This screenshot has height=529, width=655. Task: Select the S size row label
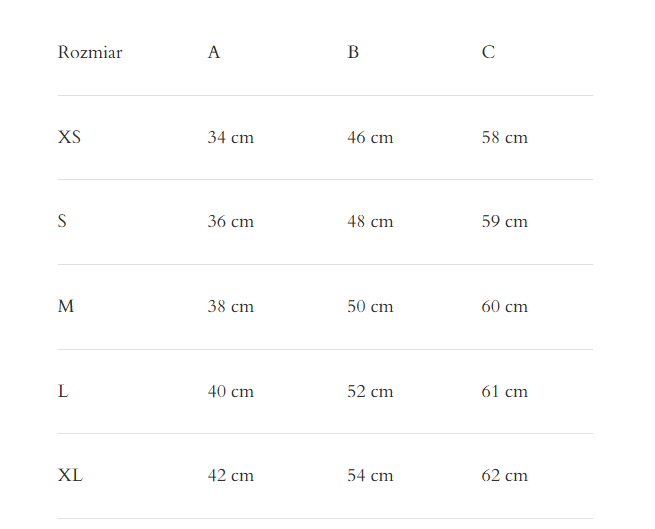pyautogui.click(x=62, y=221)
